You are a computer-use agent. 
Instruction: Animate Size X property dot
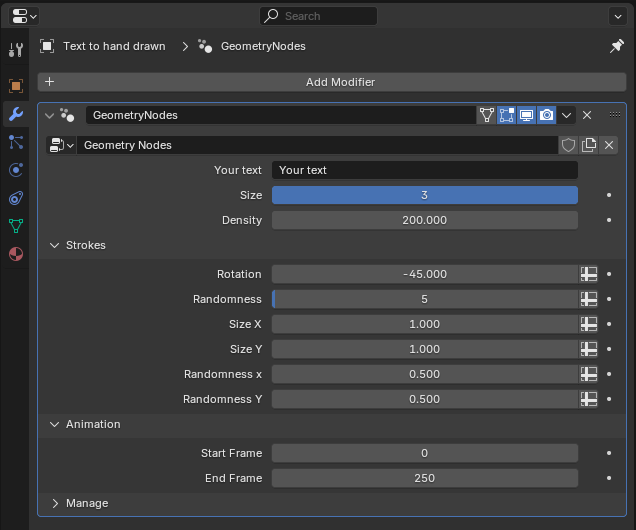tap(609, 324)
